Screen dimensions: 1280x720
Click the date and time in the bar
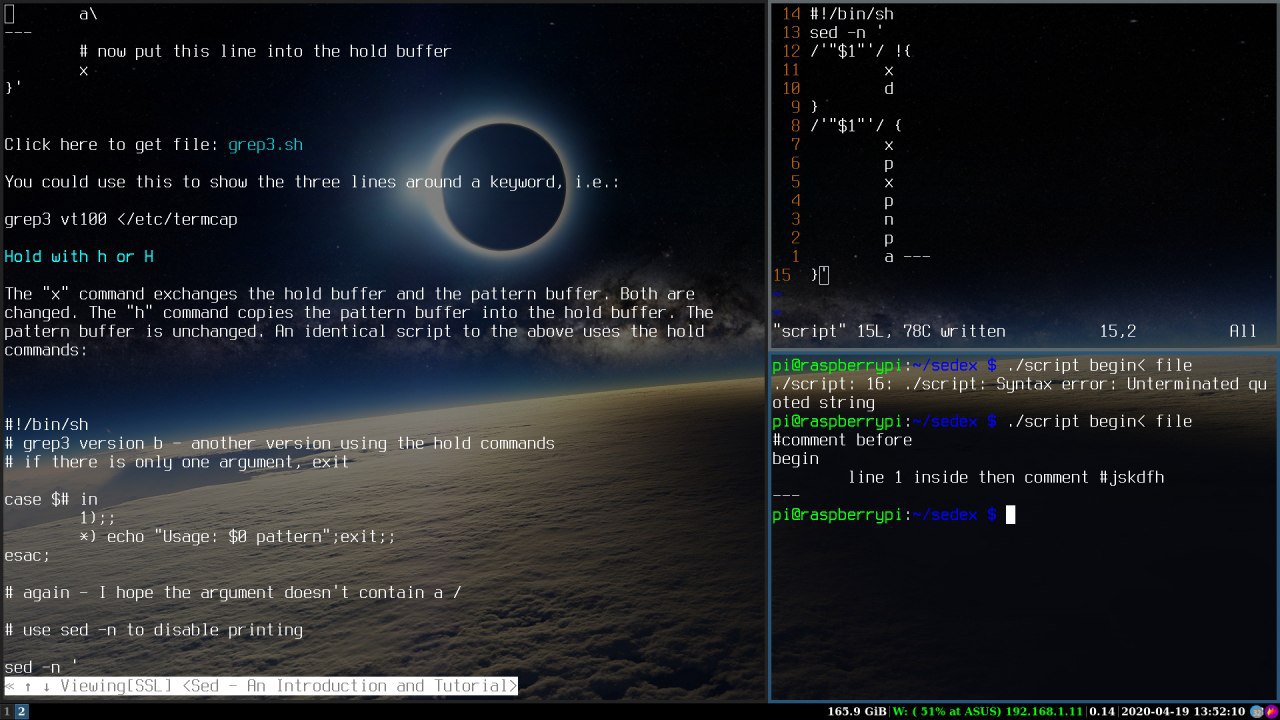coord(1182,712)
